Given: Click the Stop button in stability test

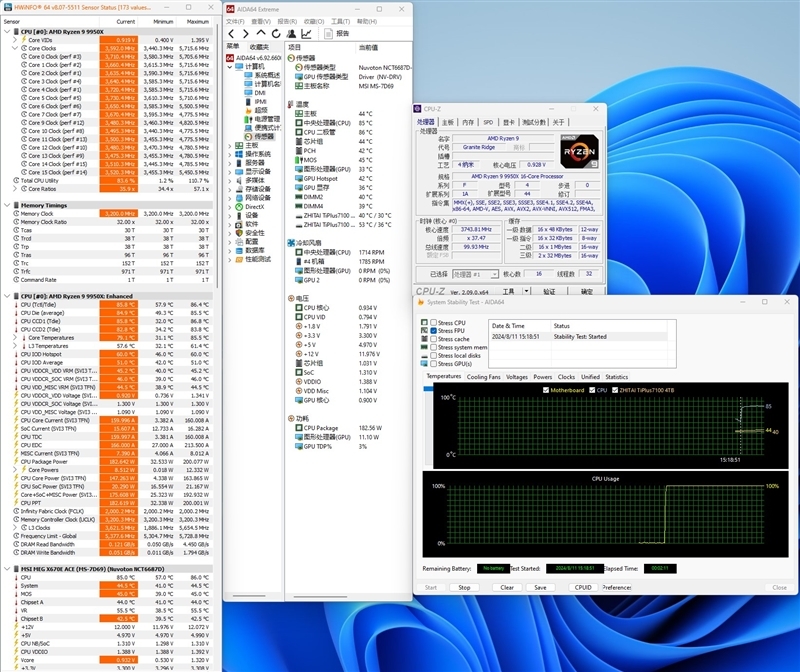Looking at the screenshot, I should pos(463,587).
